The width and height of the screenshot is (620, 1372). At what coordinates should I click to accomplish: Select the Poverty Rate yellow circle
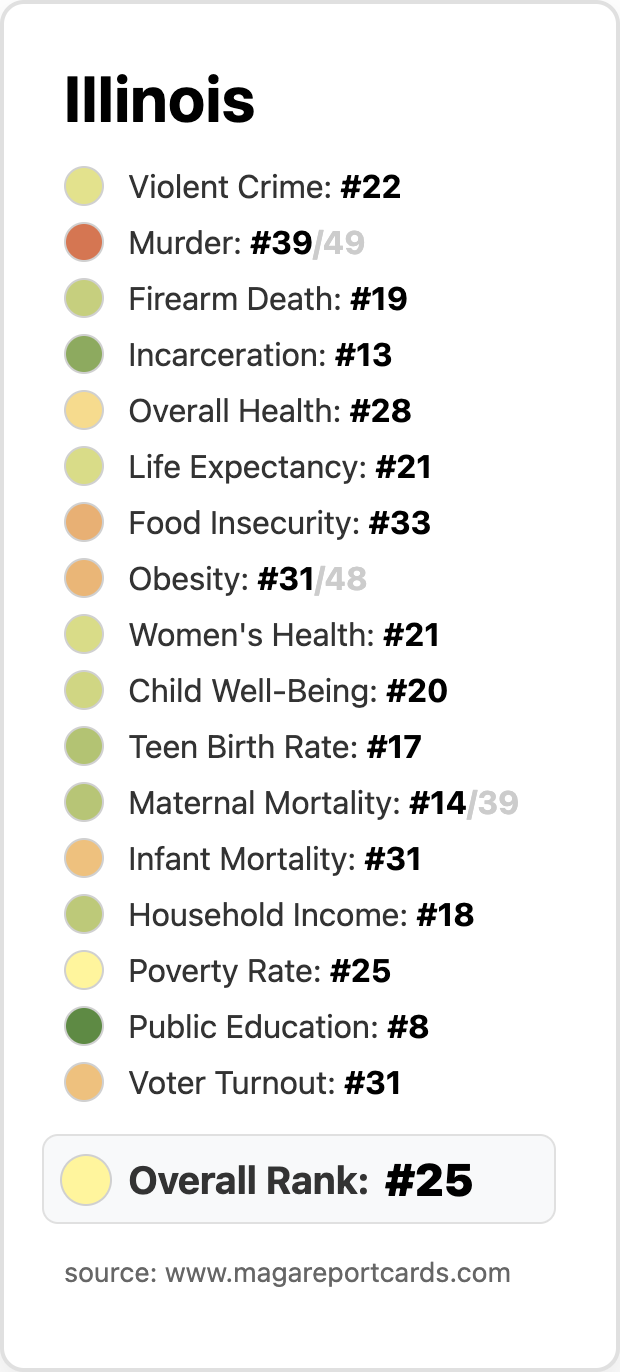coord(84,971)
